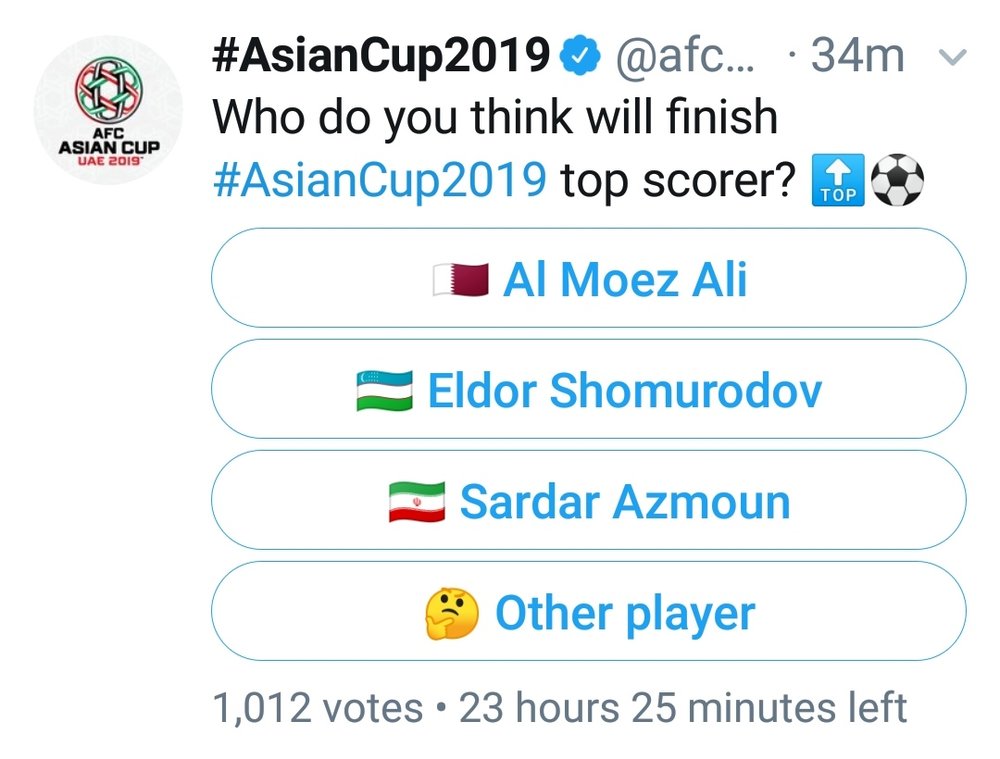The image size is (1000, 759).
Task: Click the 23 hours 25 minutes left text
Action: click(683, 708)
